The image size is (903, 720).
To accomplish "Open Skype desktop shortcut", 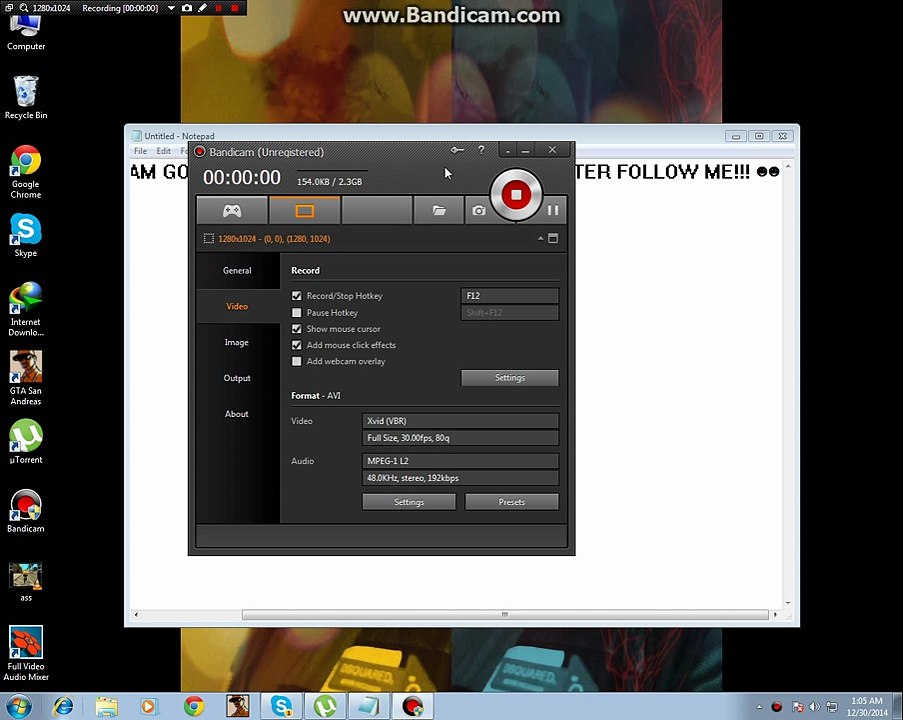I will 26,235.
